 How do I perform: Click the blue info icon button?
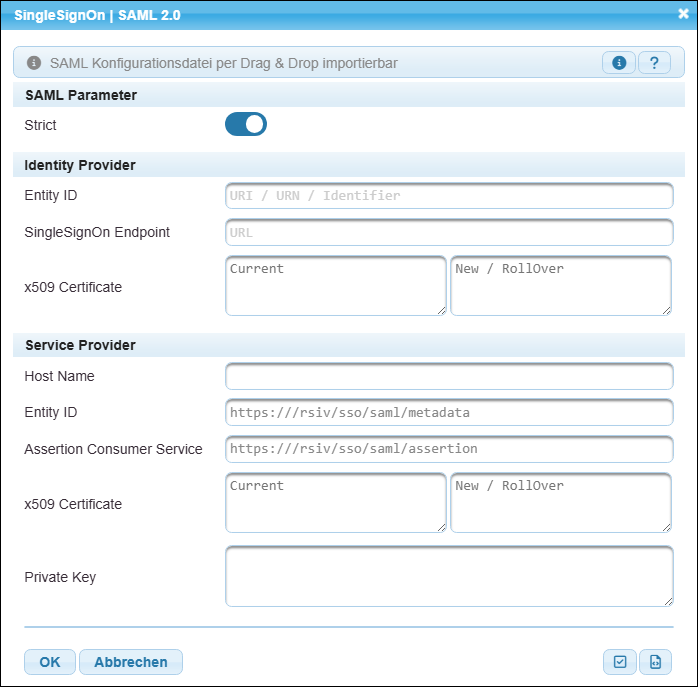pyautogui.click(x=619, y=63)
